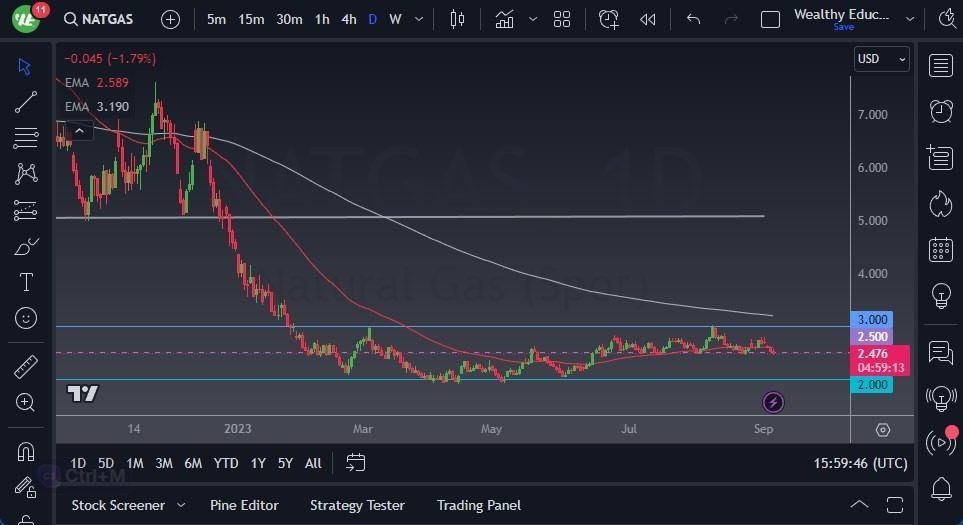963x525 pixels.
Task: Toggle magnet mode on
Action: pos(26,452)
